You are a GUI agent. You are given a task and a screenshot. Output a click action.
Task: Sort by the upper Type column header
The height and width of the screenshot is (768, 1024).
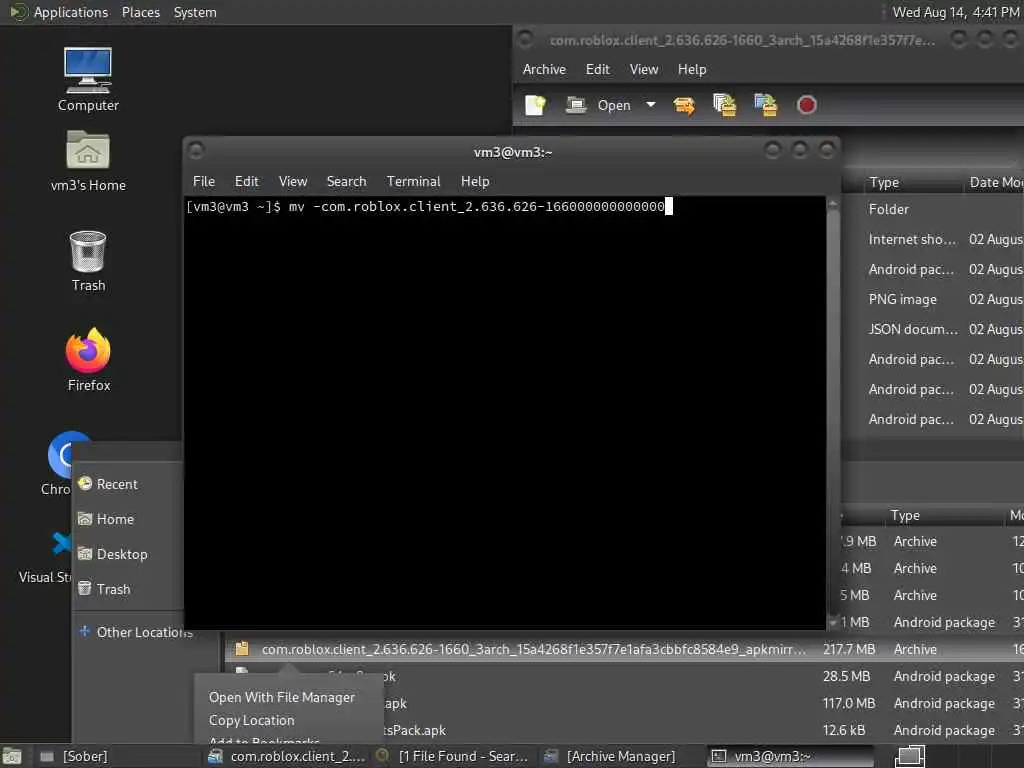(884, 182)
